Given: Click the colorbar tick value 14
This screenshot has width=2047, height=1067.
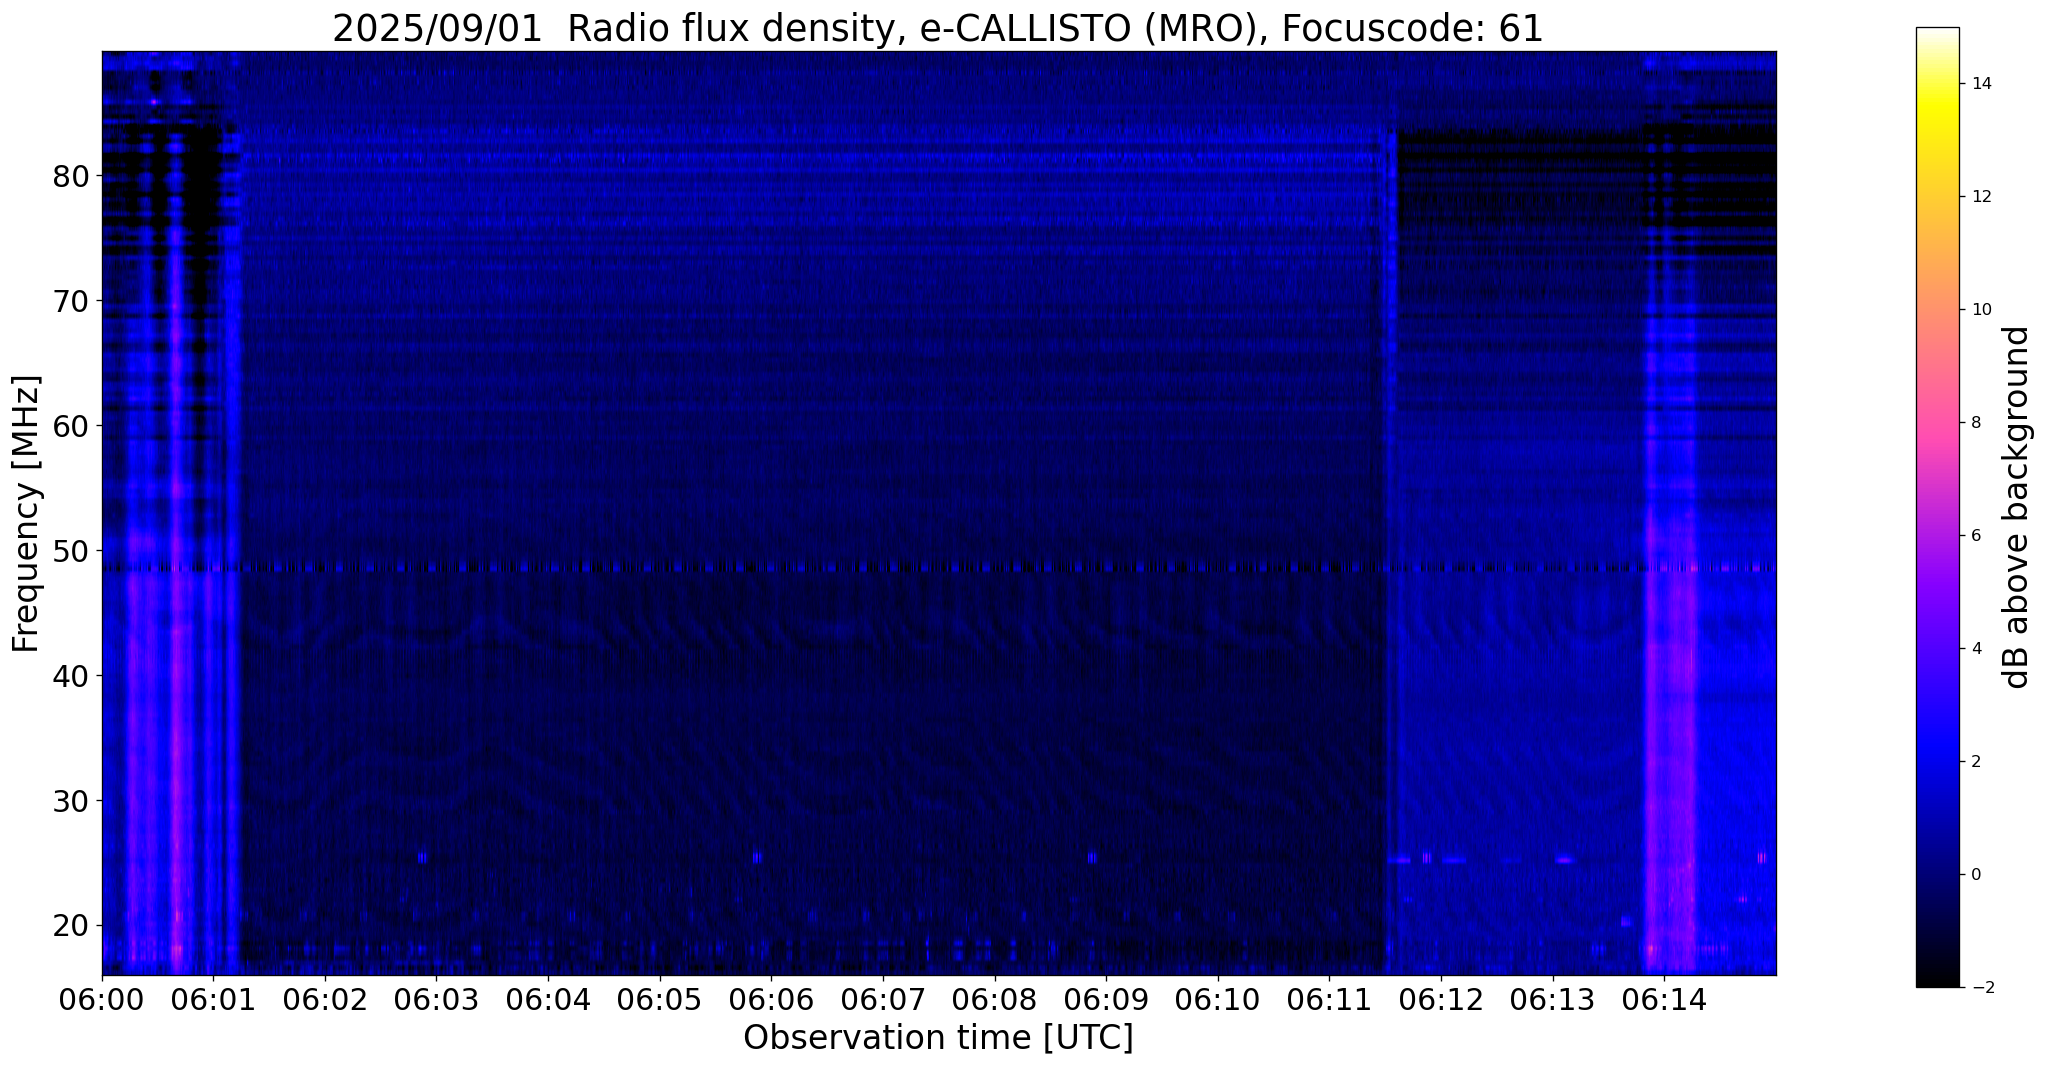Looking at the screenshot, I should point(1981,84).
